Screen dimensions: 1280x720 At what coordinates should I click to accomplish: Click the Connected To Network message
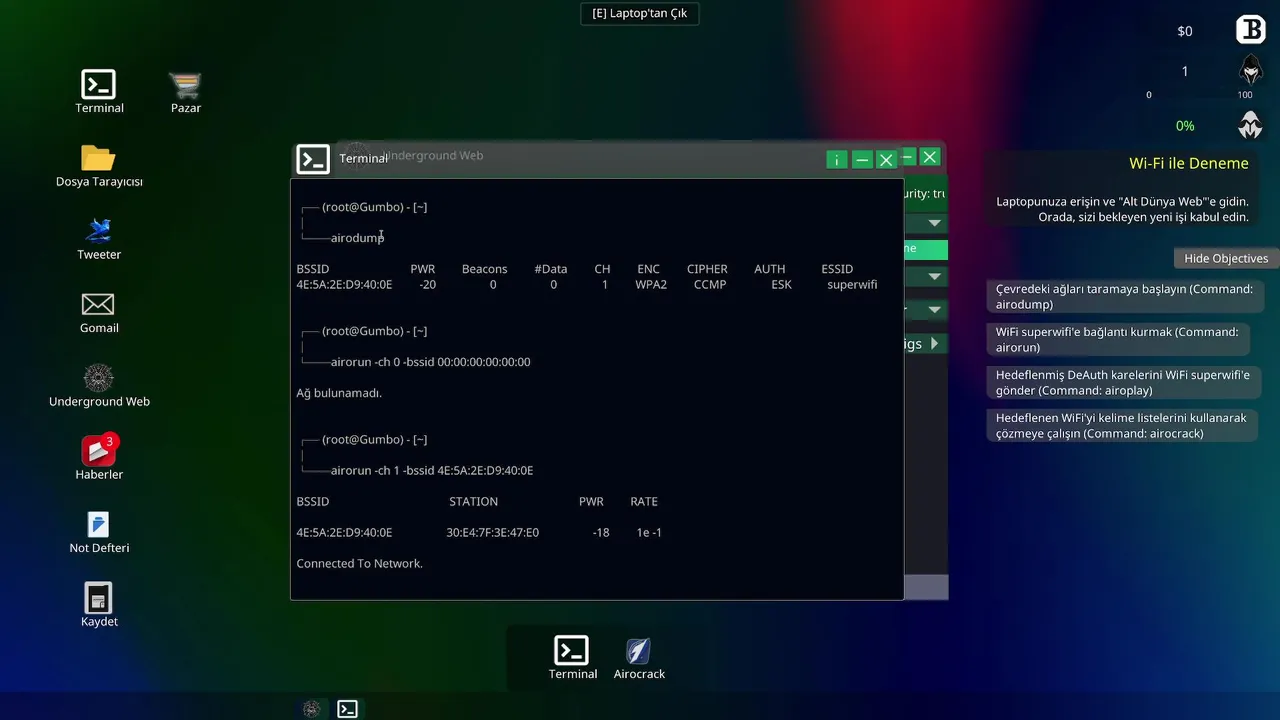[359, 563]
